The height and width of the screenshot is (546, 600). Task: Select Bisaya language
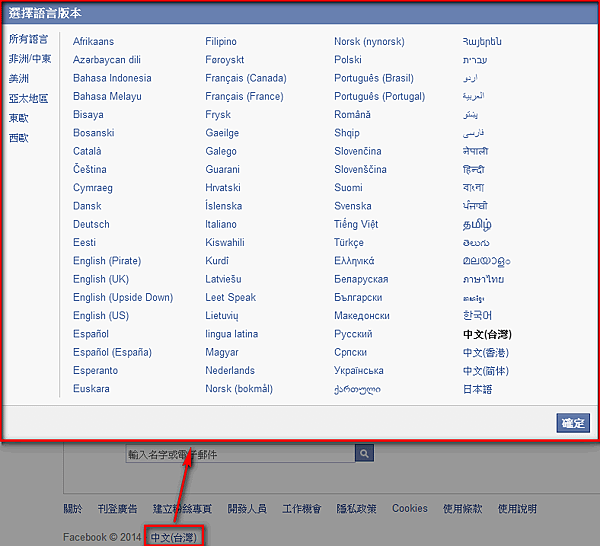[x=88, y=115]
